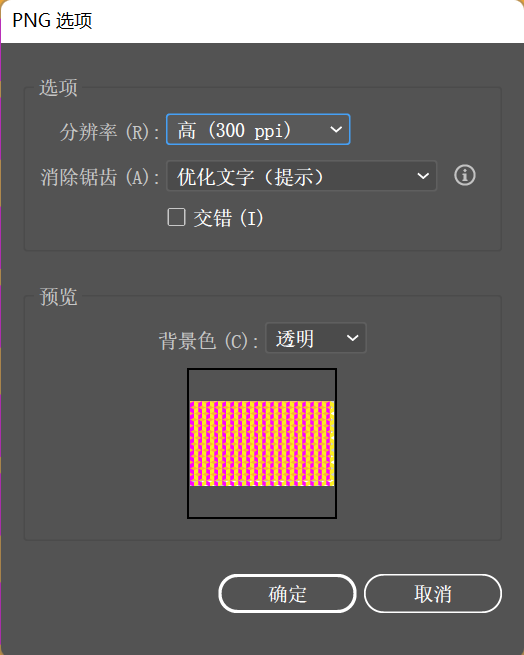The width and height of the screenshot is (524, 655).
Task: Click the chevron arrow of 消除锯齿 dropdown
Action: click(x=423, y=176)
